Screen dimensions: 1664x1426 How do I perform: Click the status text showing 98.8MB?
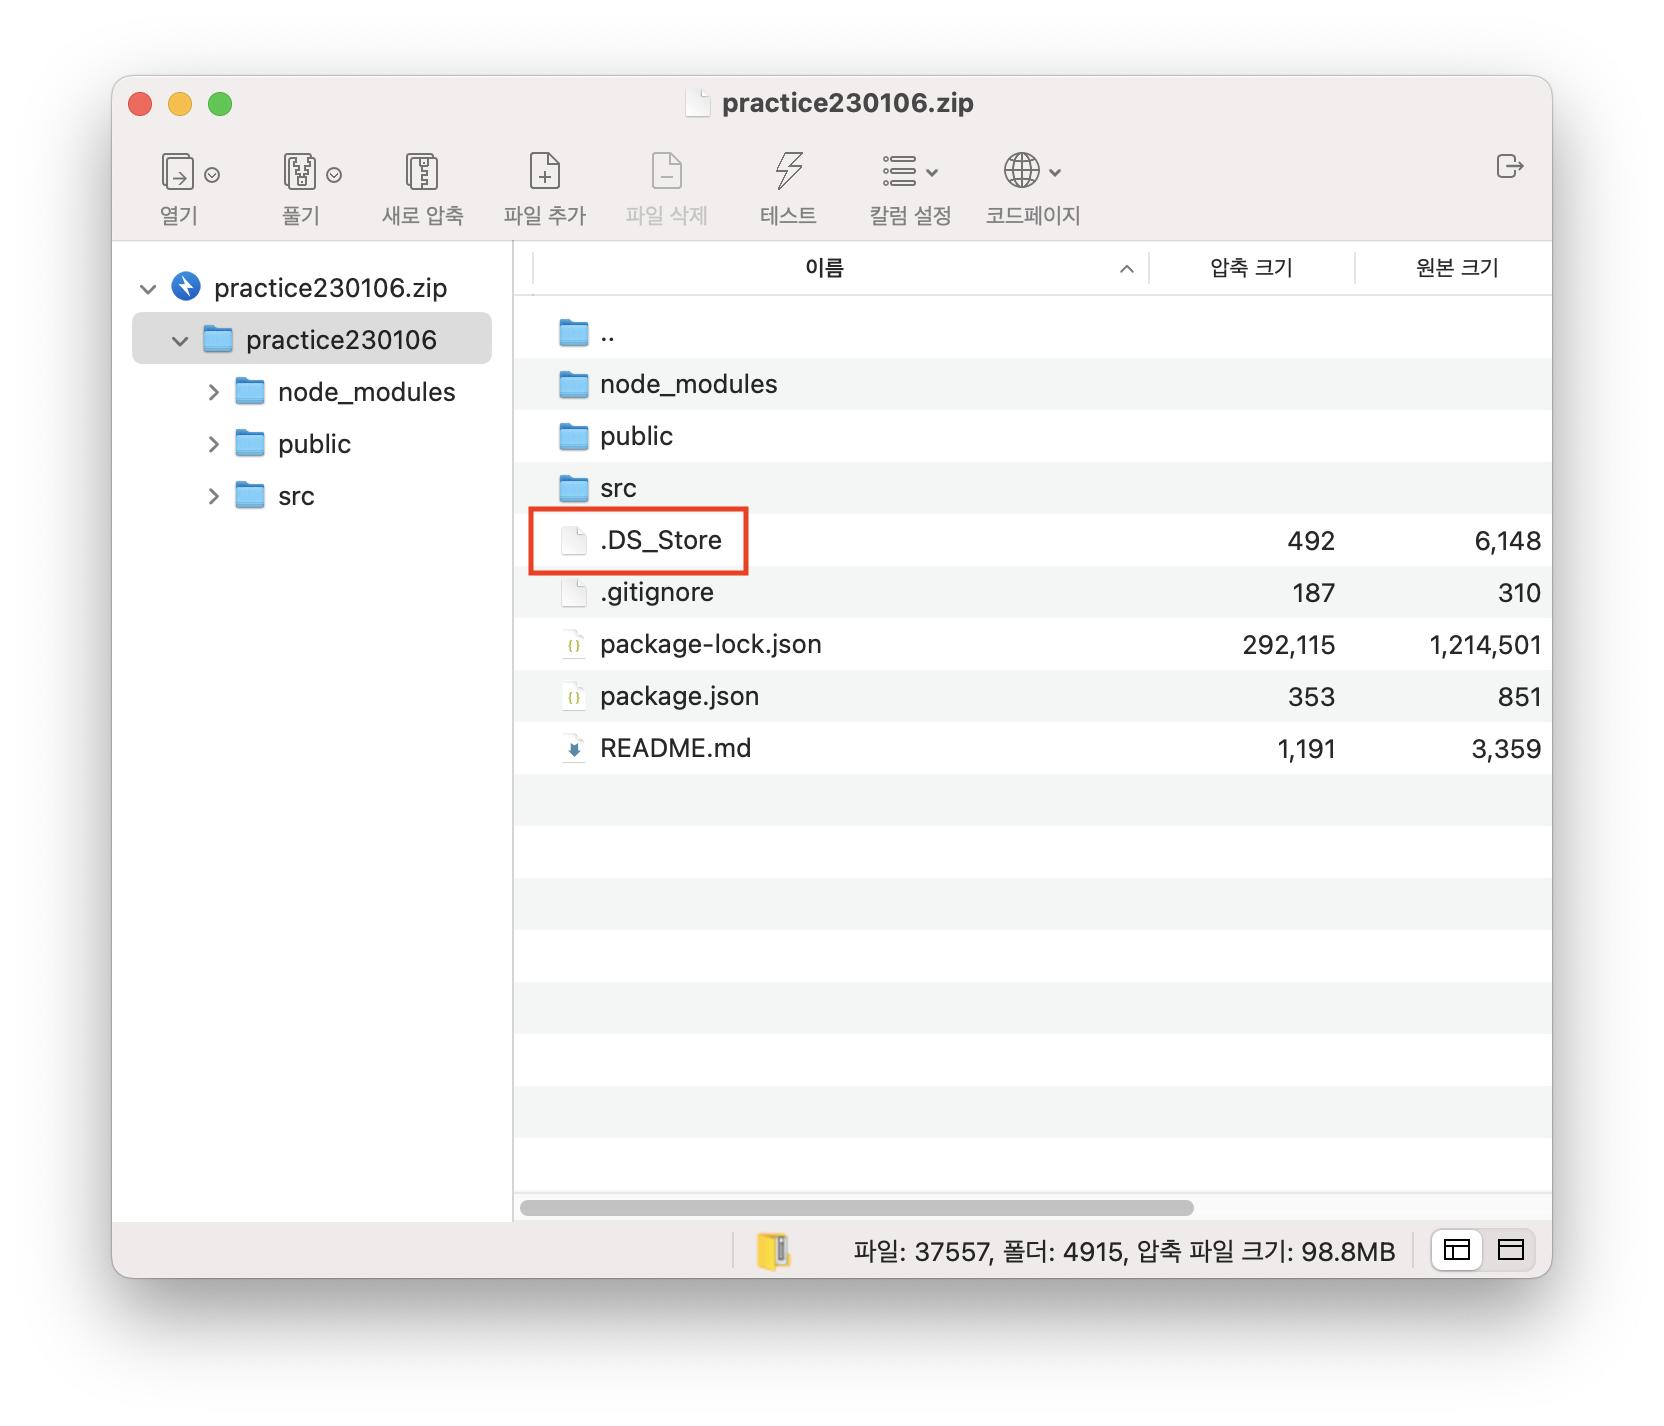pos(1124,1251)
